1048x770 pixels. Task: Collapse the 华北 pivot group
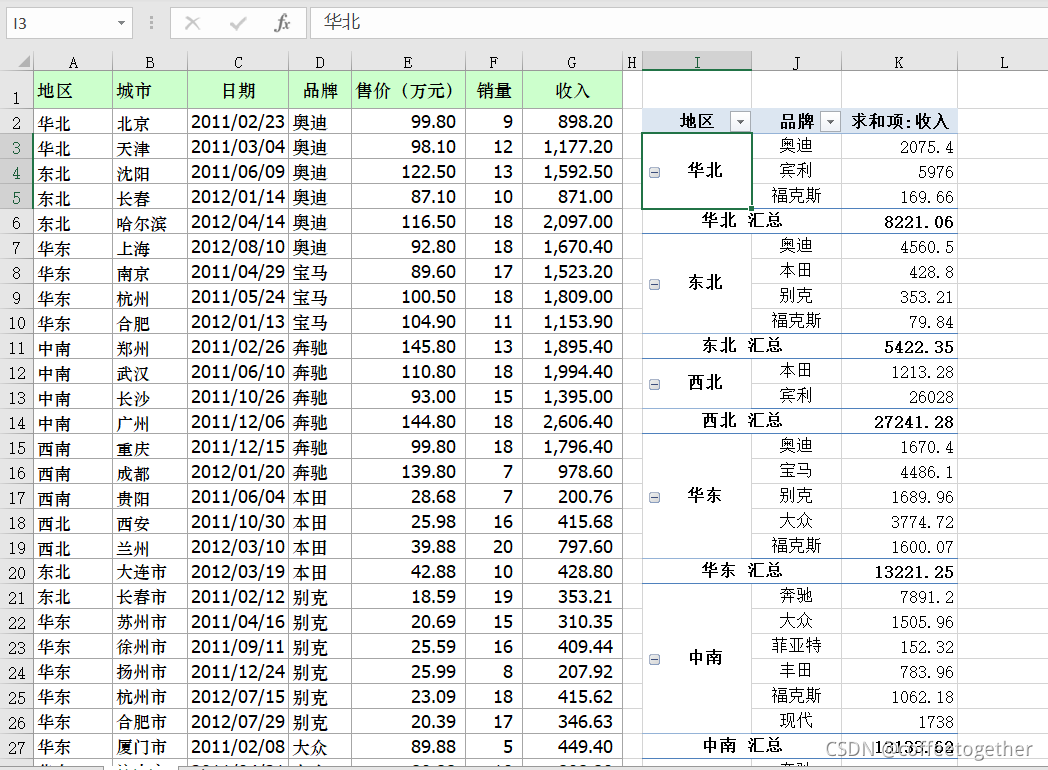[654, 172]
